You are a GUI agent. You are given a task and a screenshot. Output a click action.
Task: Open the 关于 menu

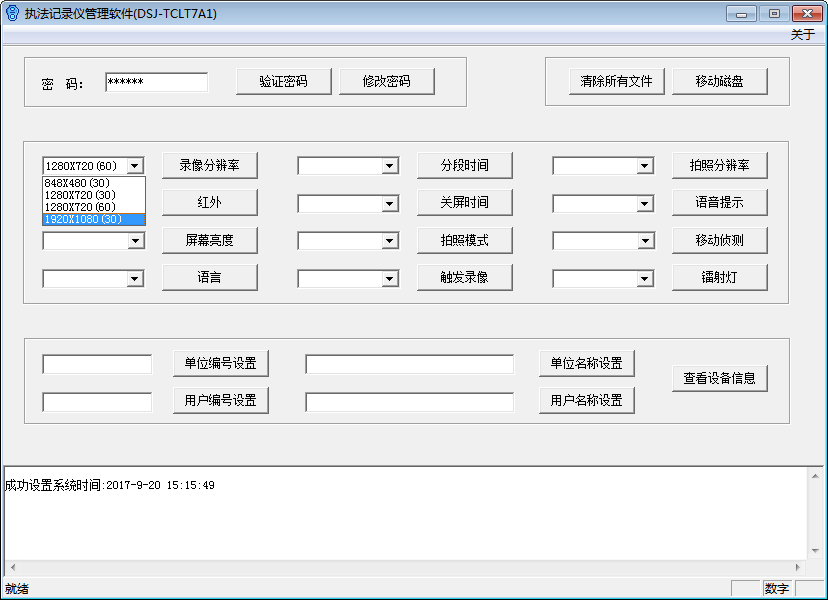tap(802, 35)
